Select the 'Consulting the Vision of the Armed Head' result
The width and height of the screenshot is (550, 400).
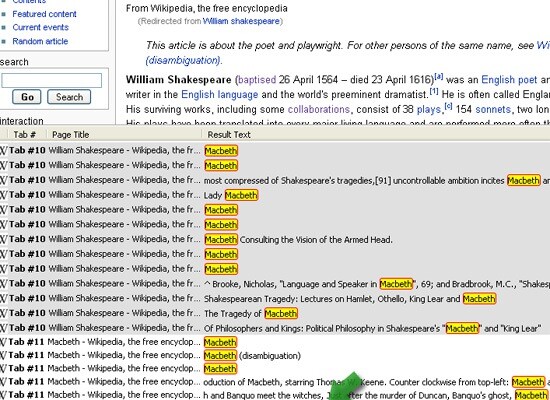tap(275, 240)
